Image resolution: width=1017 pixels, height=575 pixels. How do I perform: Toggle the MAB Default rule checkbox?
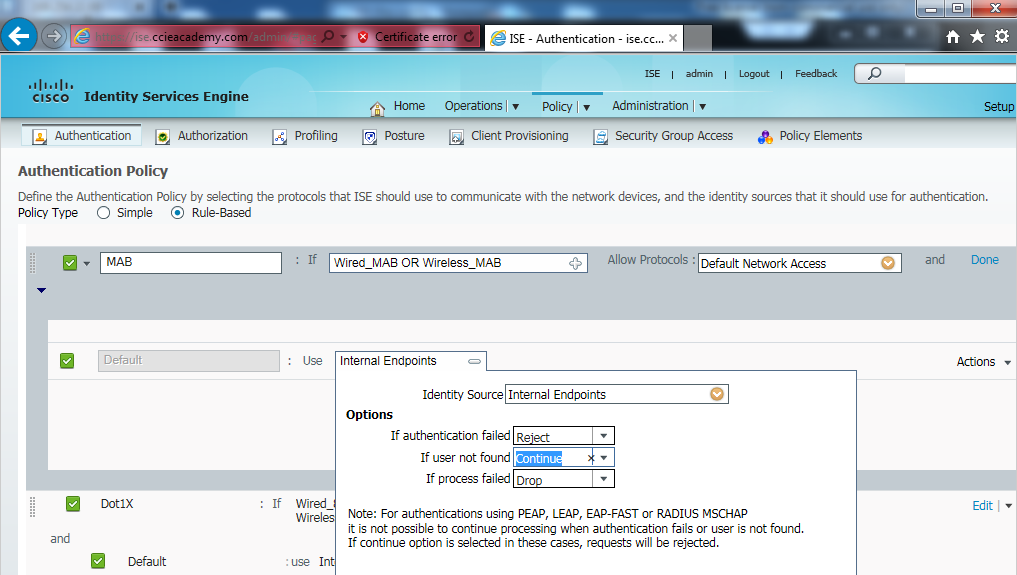(x=67, y=361)
